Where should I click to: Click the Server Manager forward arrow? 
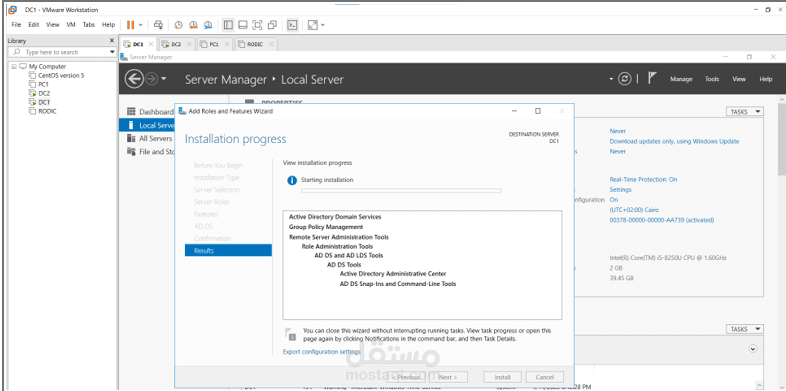[152, 79]
